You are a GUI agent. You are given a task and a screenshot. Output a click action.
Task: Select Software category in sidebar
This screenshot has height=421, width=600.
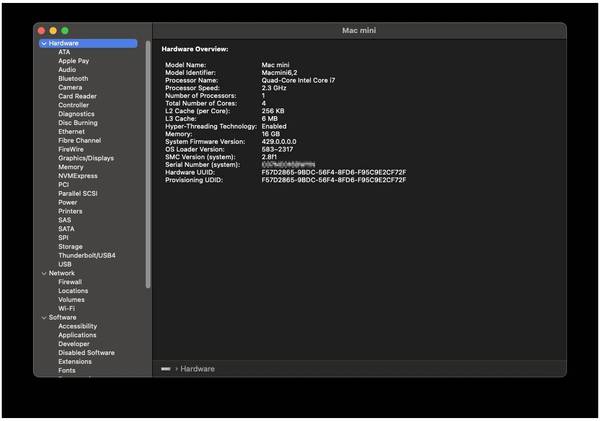click(x=62, y=318)
